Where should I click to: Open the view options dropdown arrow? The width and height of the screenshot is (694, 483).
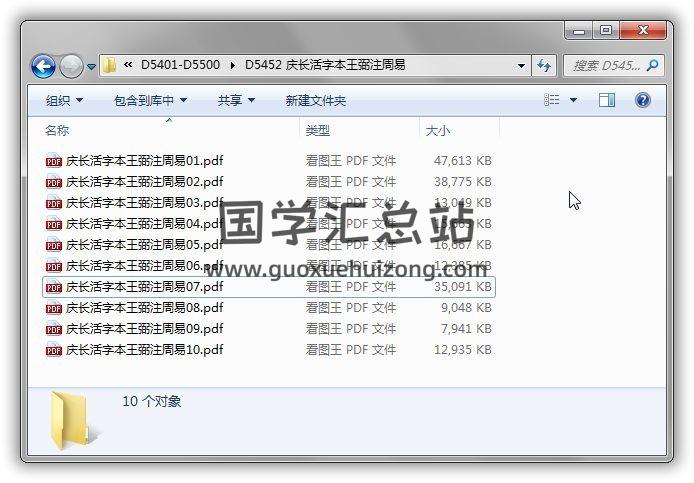tap(573, 100)
